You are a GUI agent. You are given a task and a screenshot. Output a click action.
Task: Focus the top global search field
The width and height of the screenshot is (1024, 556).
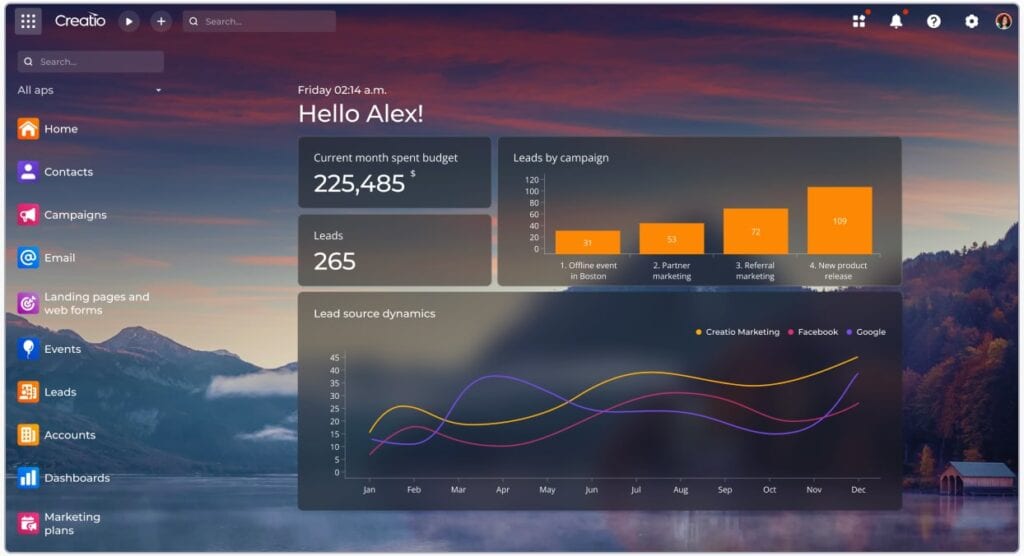(259, 22)
